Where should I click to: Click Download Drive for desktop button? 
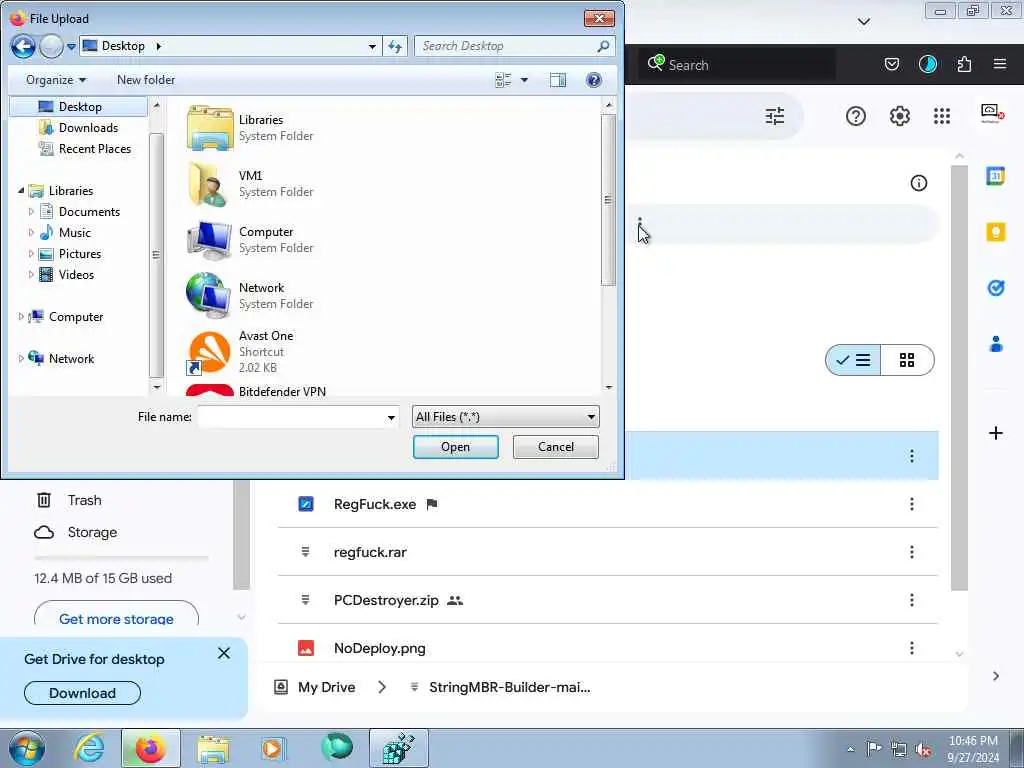[82, 693]
